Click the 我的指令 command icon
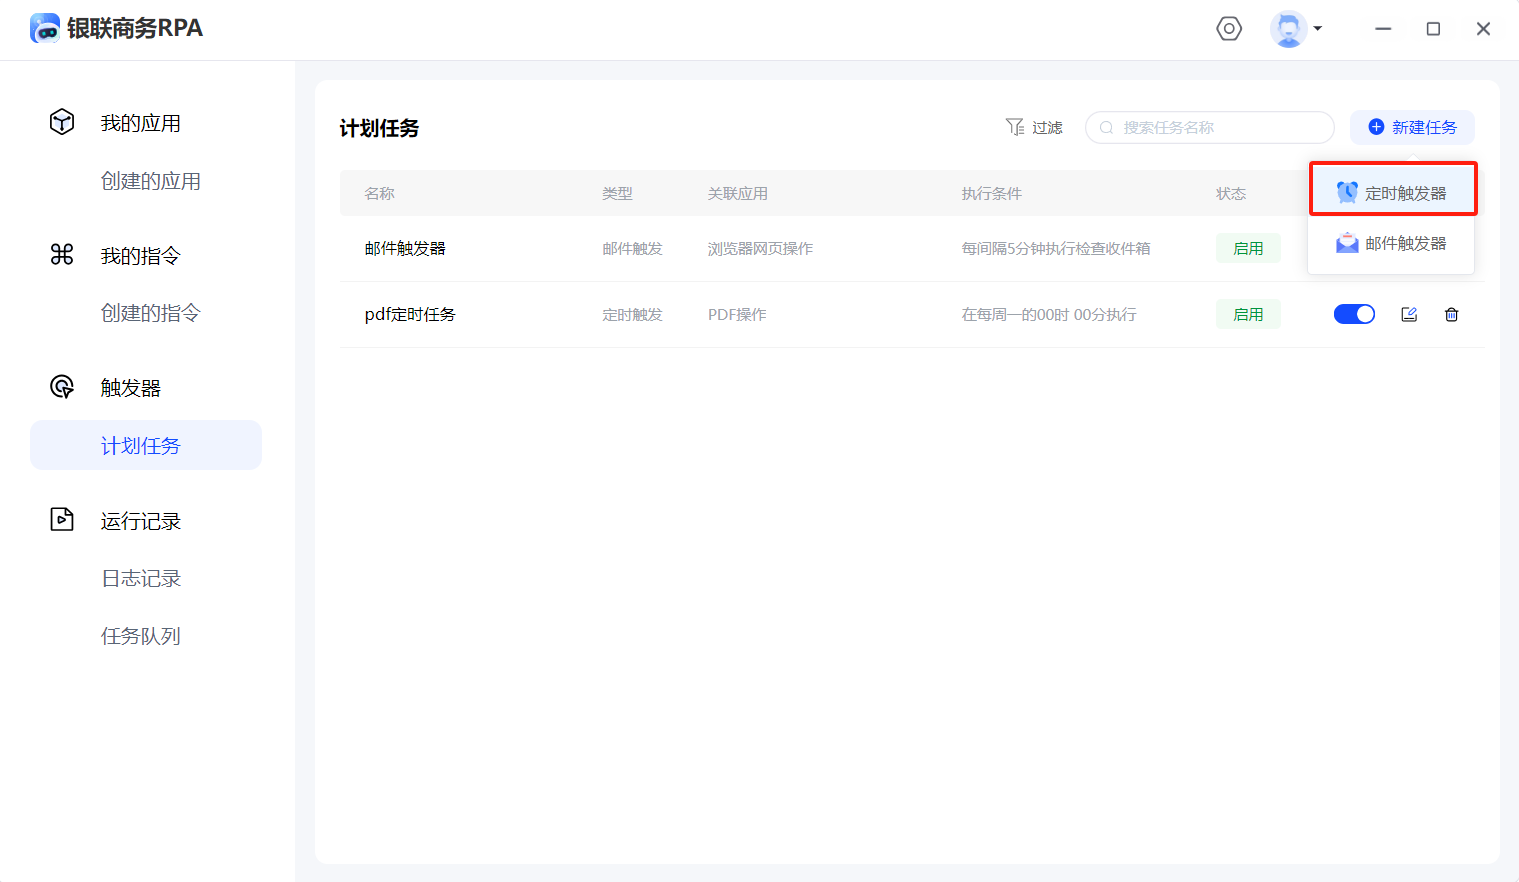Image resolution: width=1519 pixels, height=882 pixels. (x=62, y=255)
